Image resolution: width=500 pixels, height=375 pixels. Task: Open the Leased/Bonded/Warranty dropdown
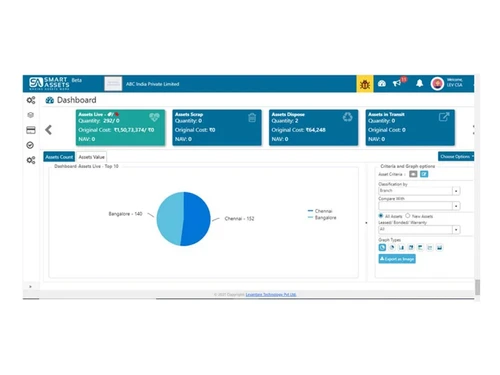click(x=419, y=229)
